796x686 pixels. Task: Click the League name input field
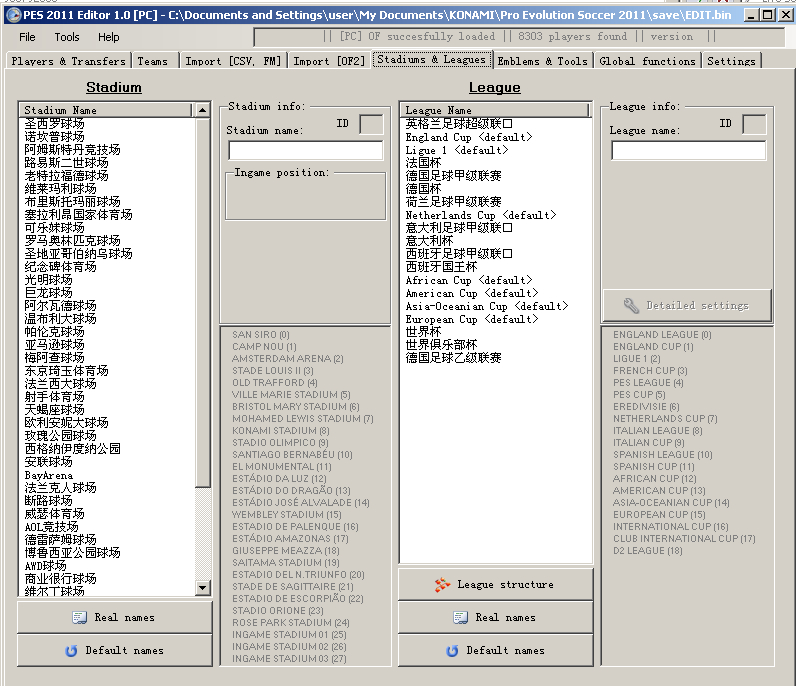click(688, 150)
